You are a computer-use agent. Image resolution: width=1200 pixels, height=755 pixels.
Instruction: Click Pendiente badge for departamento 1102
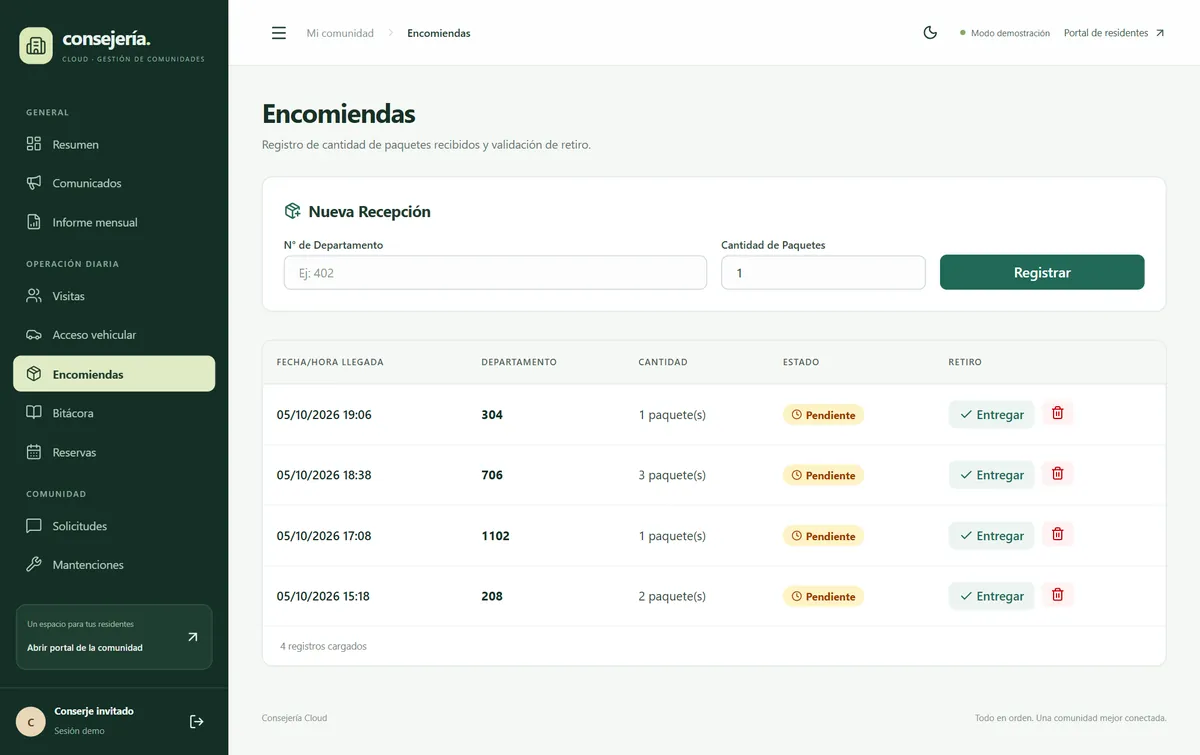(823, 536)
